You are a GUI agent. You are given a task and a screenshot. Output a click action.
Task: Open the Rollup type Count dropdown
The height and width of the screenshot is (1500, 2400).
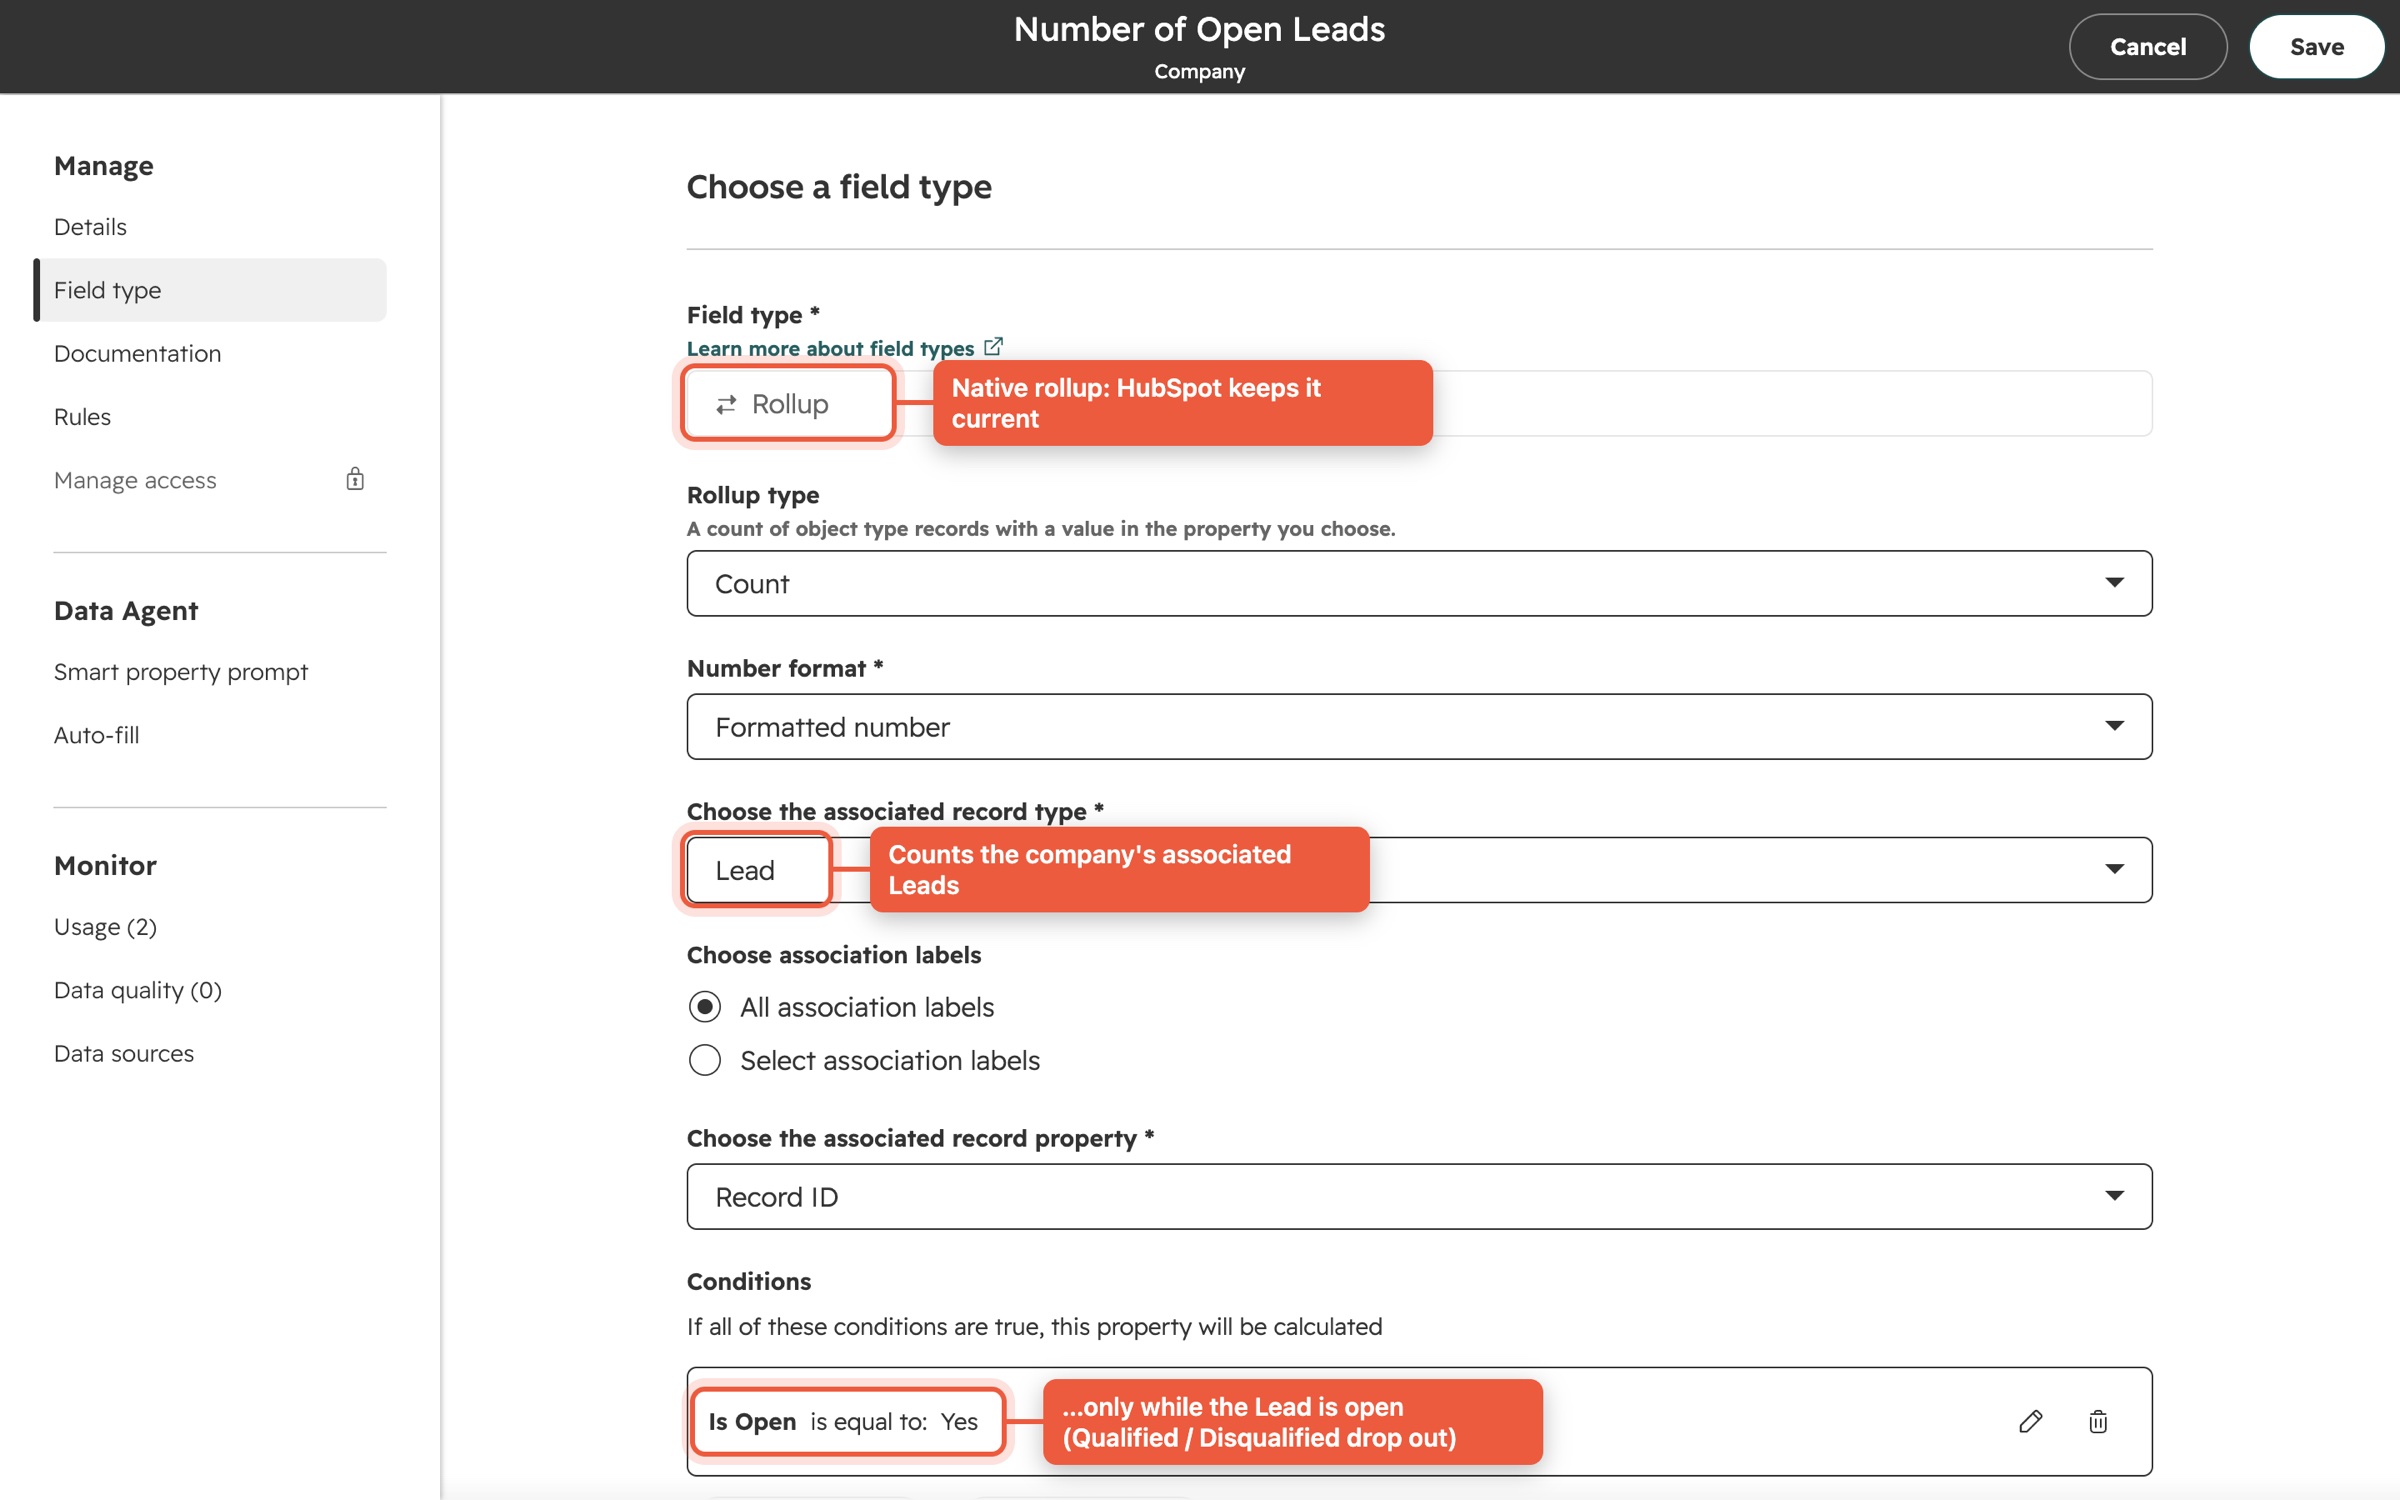pyautogui.click(x=1419, y=583)
